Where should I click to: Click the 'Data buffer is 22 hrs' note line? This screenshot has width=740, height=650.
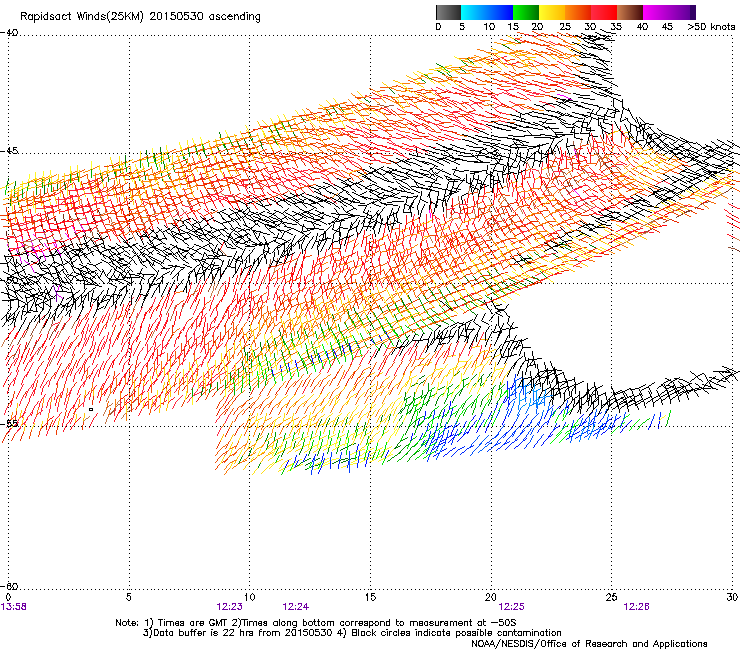(352, 633)
